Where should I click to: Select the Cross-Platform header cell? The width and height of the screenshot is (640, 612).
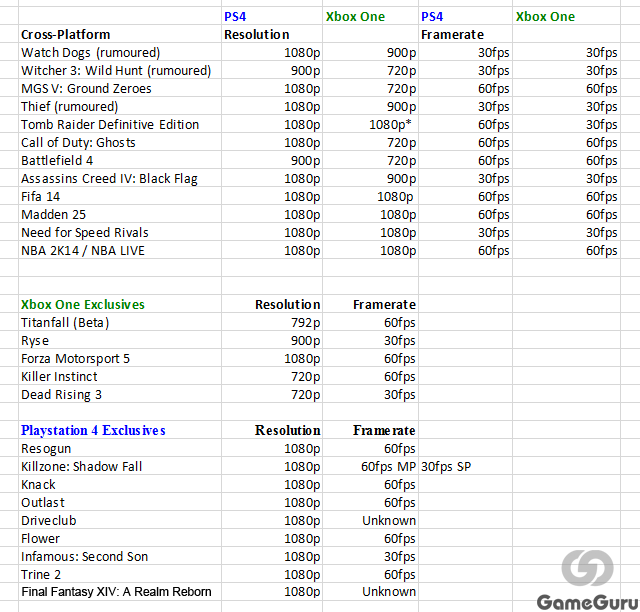(120, 34)
